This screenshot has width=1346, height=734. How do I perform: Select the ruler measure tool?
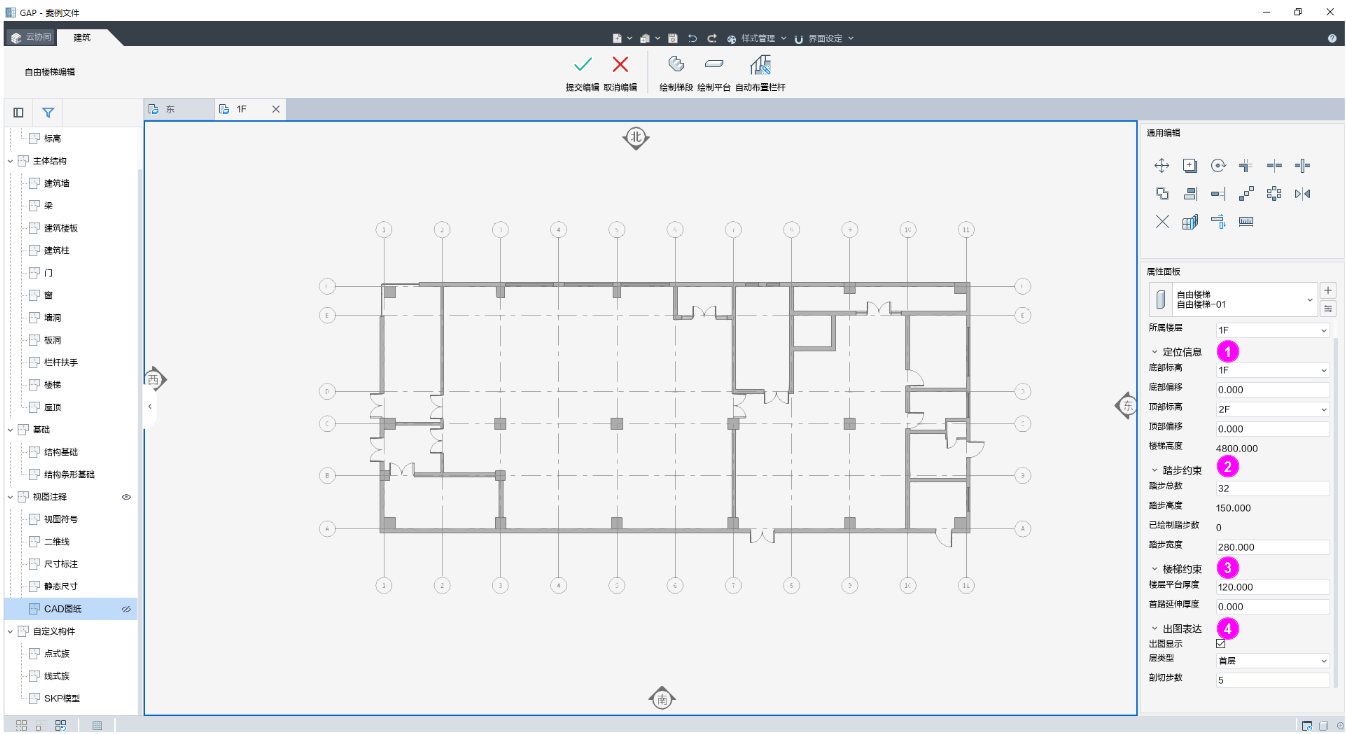point(1246,222)
